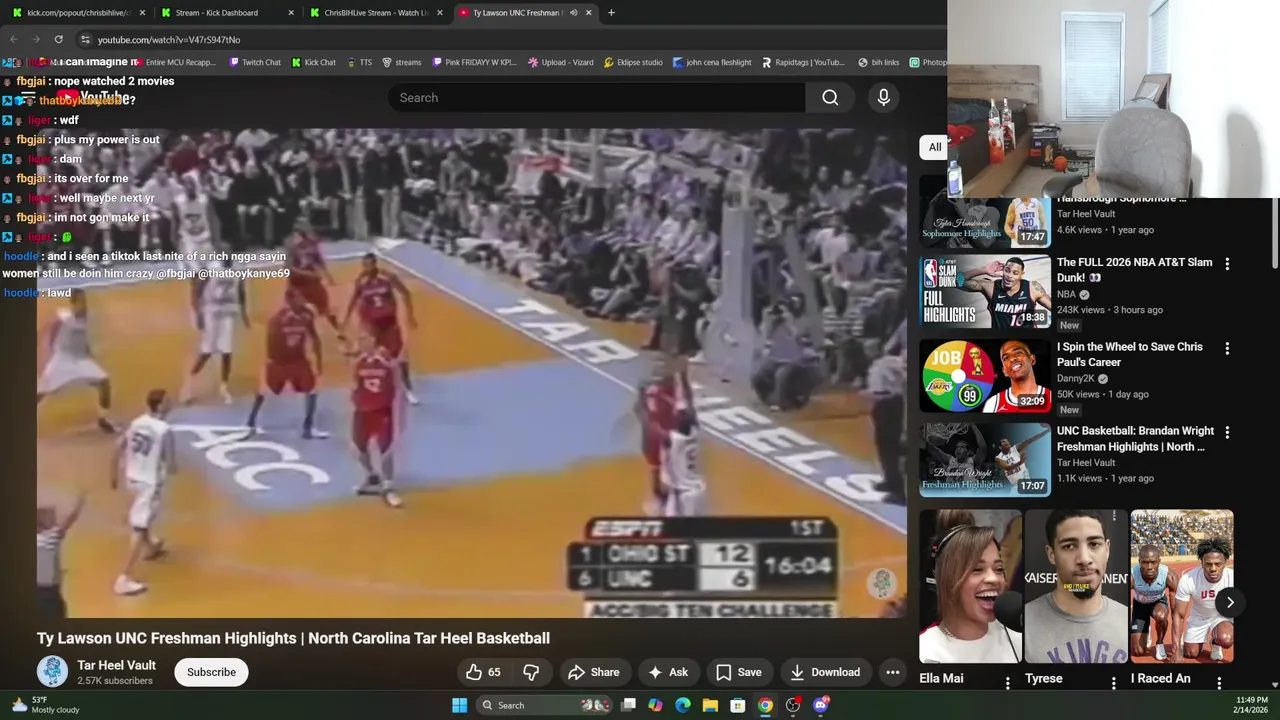The width and height of the screenshot is (1280, 720).
Task: Focus the YouTube search field
Action: [x=596, y=97]
